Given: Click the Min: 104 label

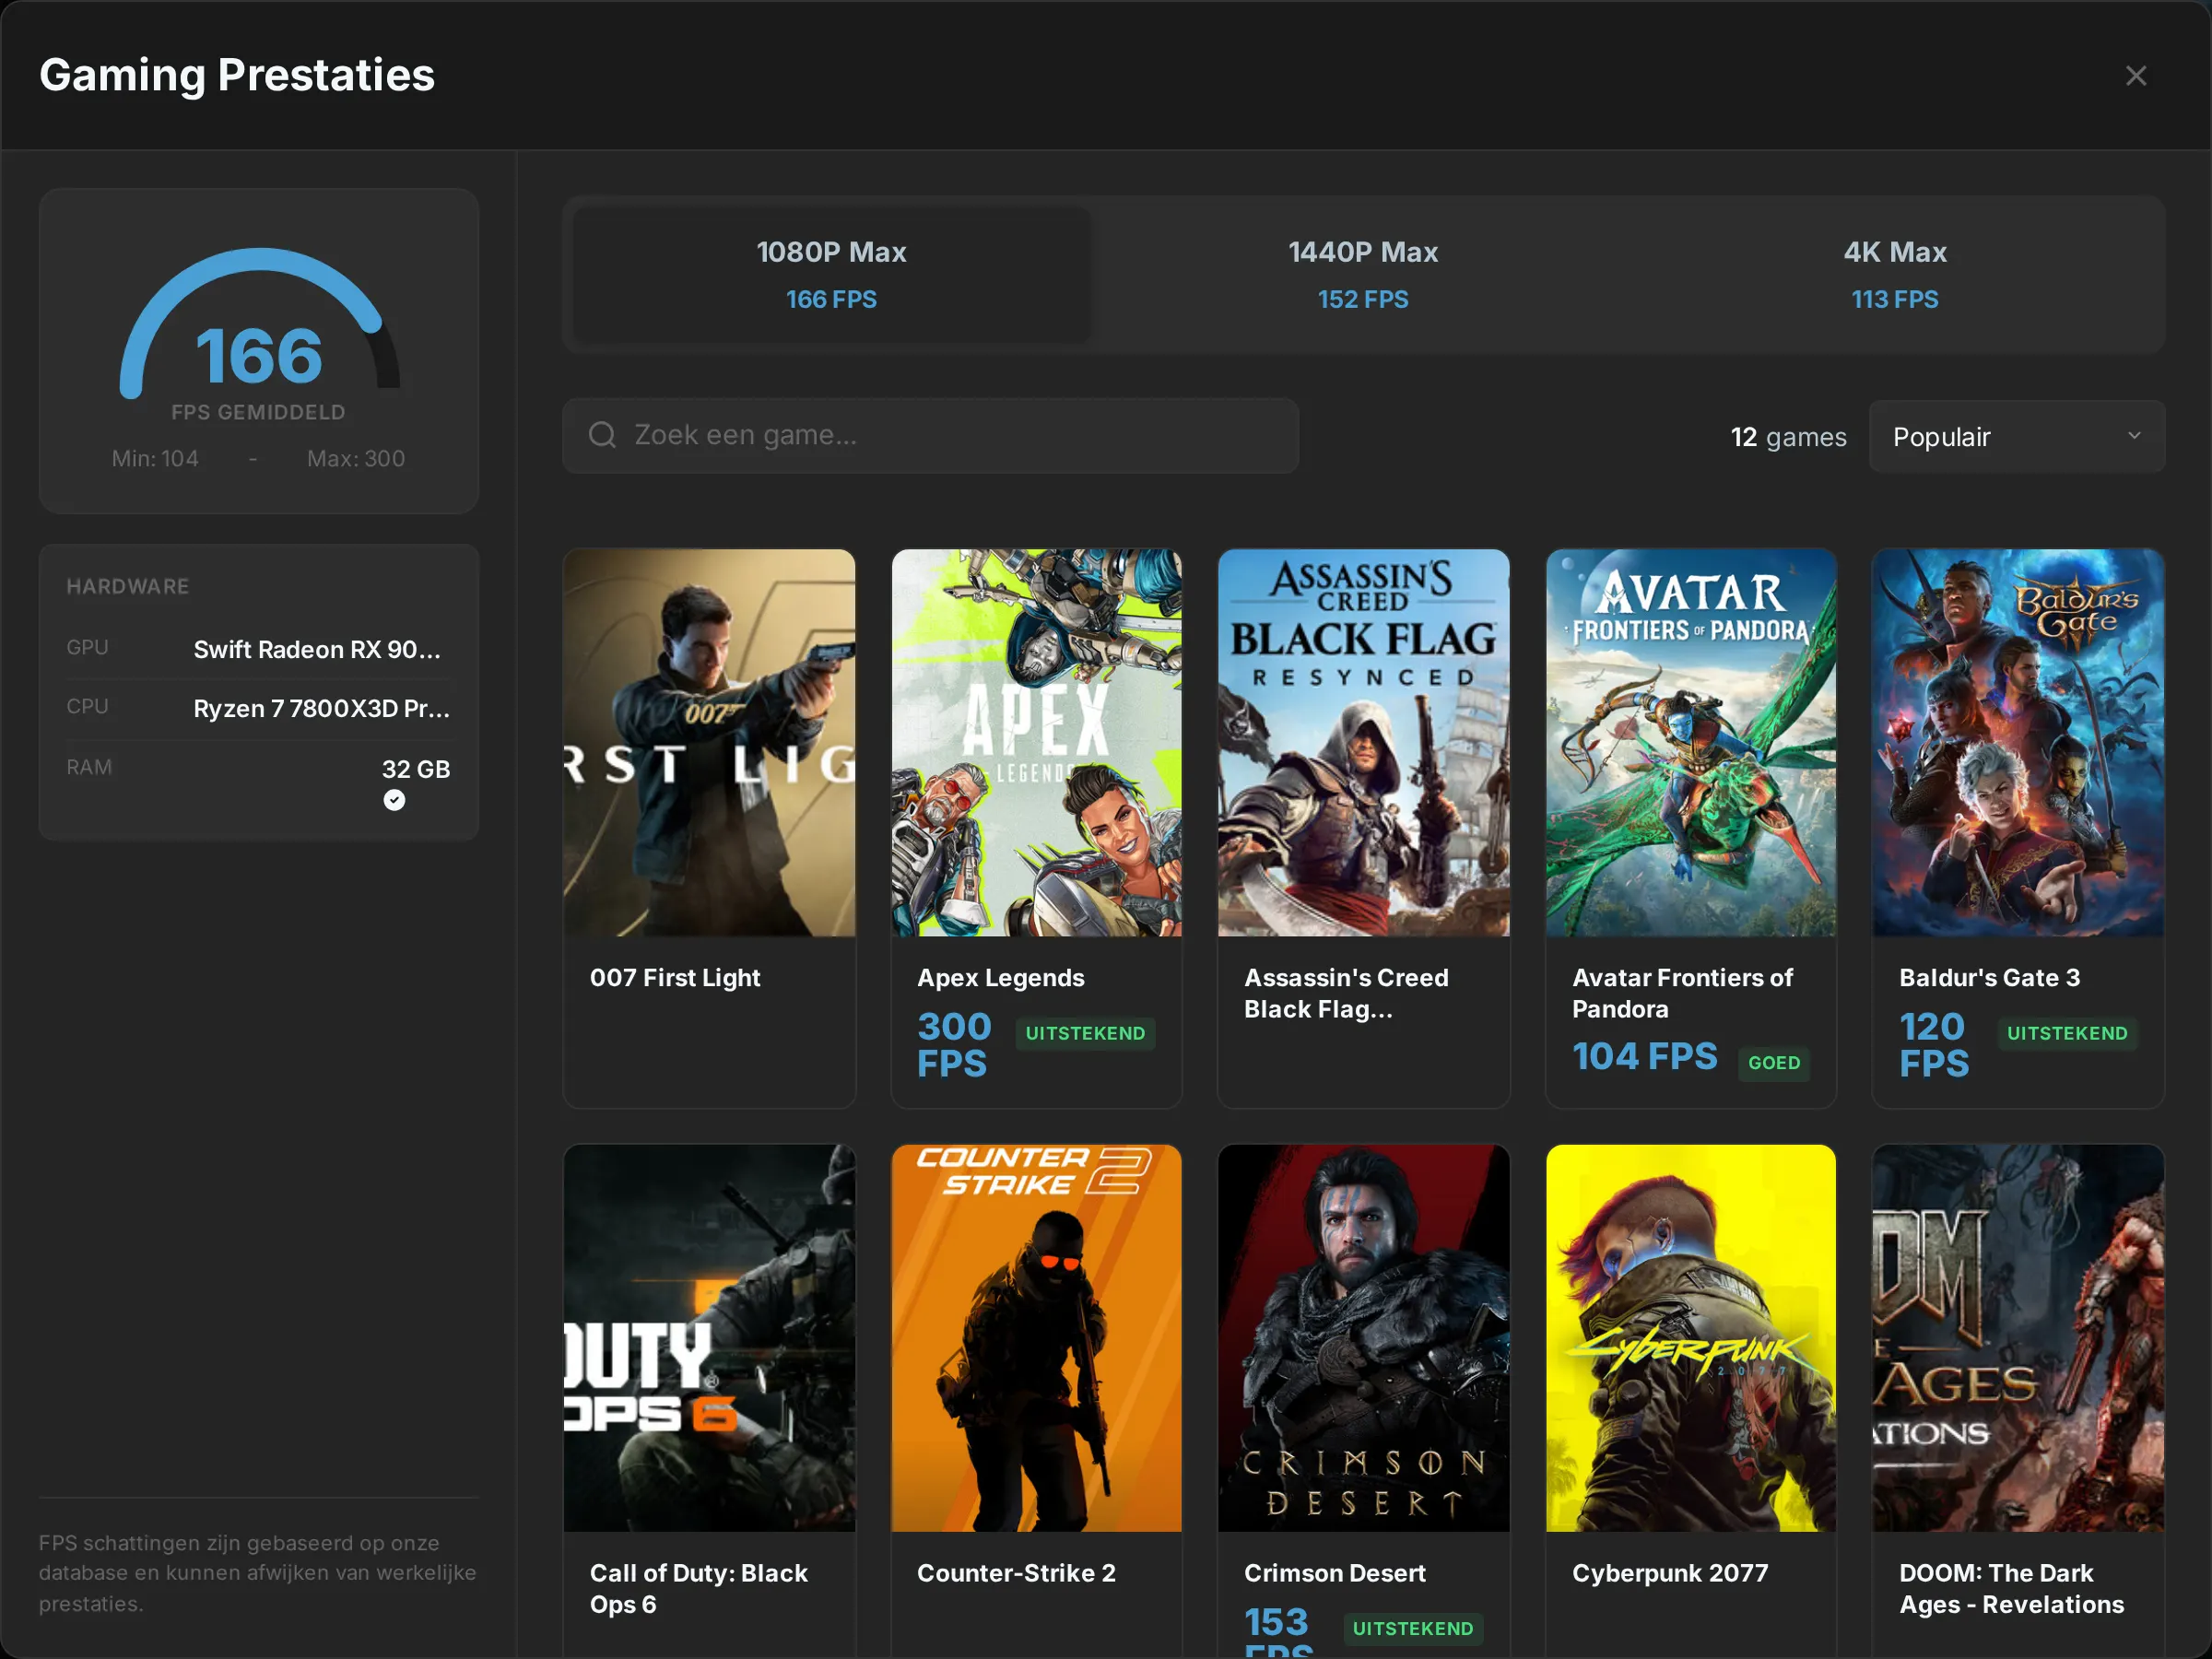Looking at the screenshot, I should tap(155, 459).
